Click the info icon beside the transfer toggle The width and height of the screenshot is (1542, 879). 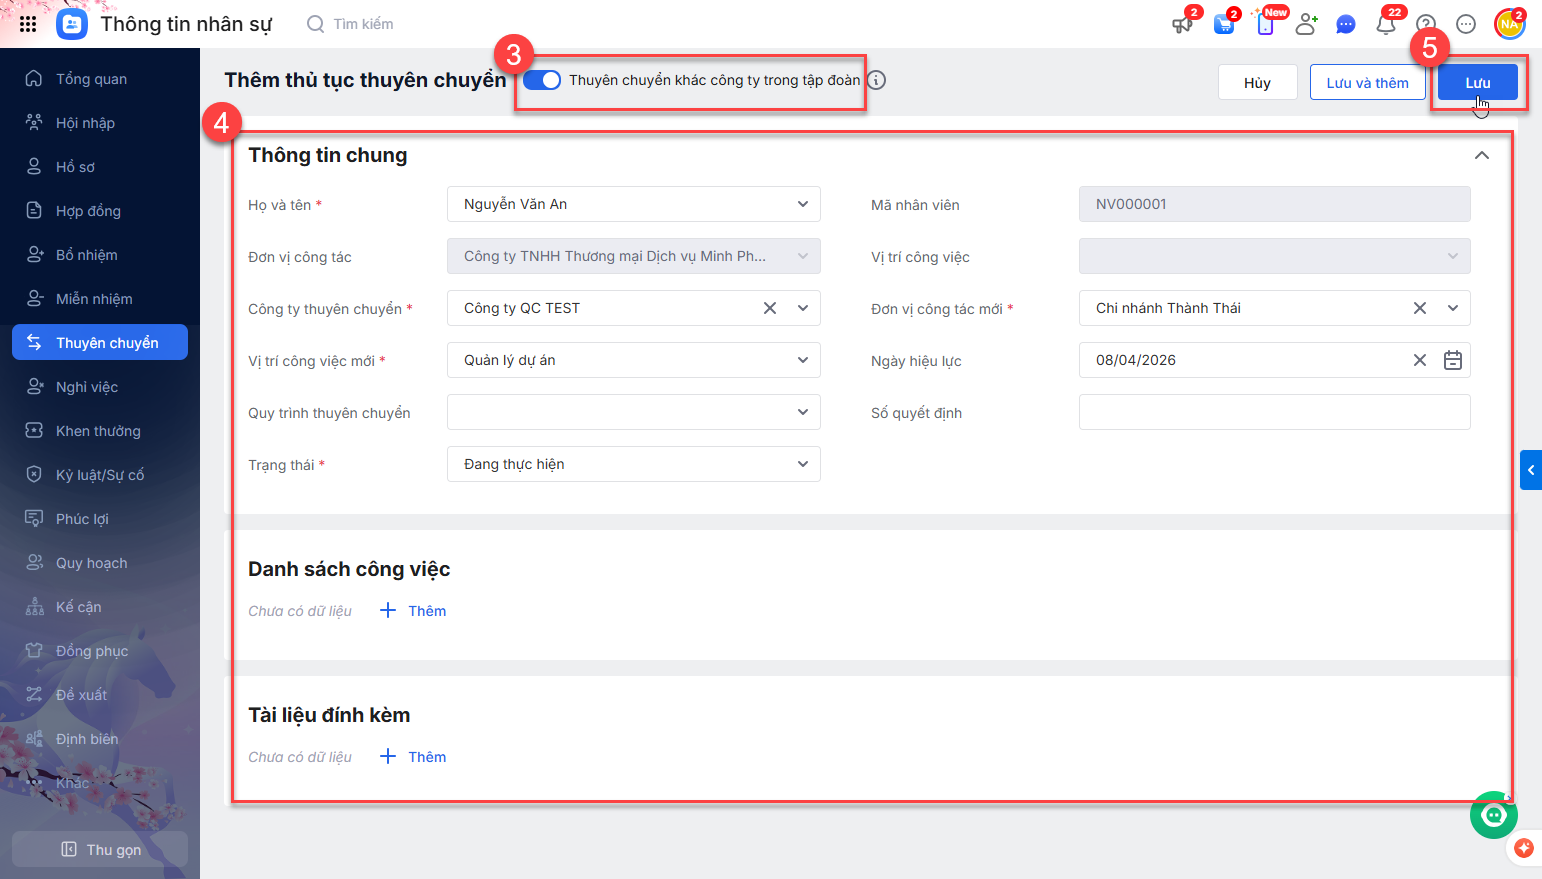coord(877,80)
